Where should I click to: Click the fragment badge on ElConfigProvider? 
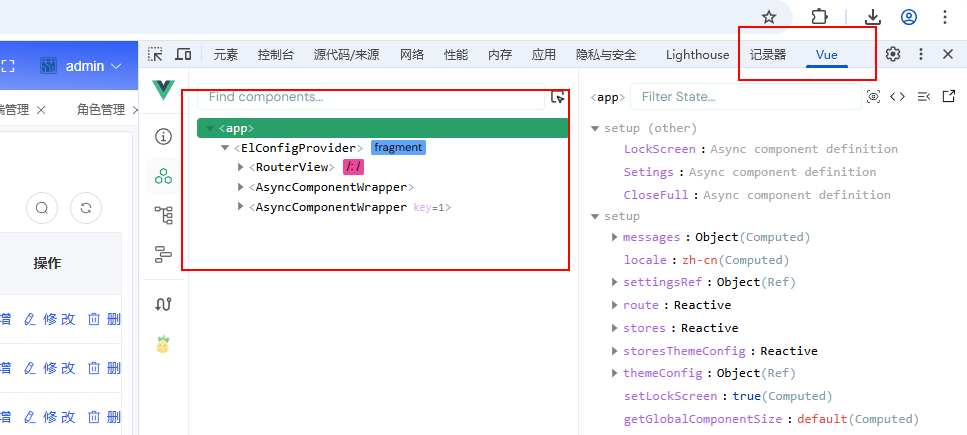[x=398, y=147]
